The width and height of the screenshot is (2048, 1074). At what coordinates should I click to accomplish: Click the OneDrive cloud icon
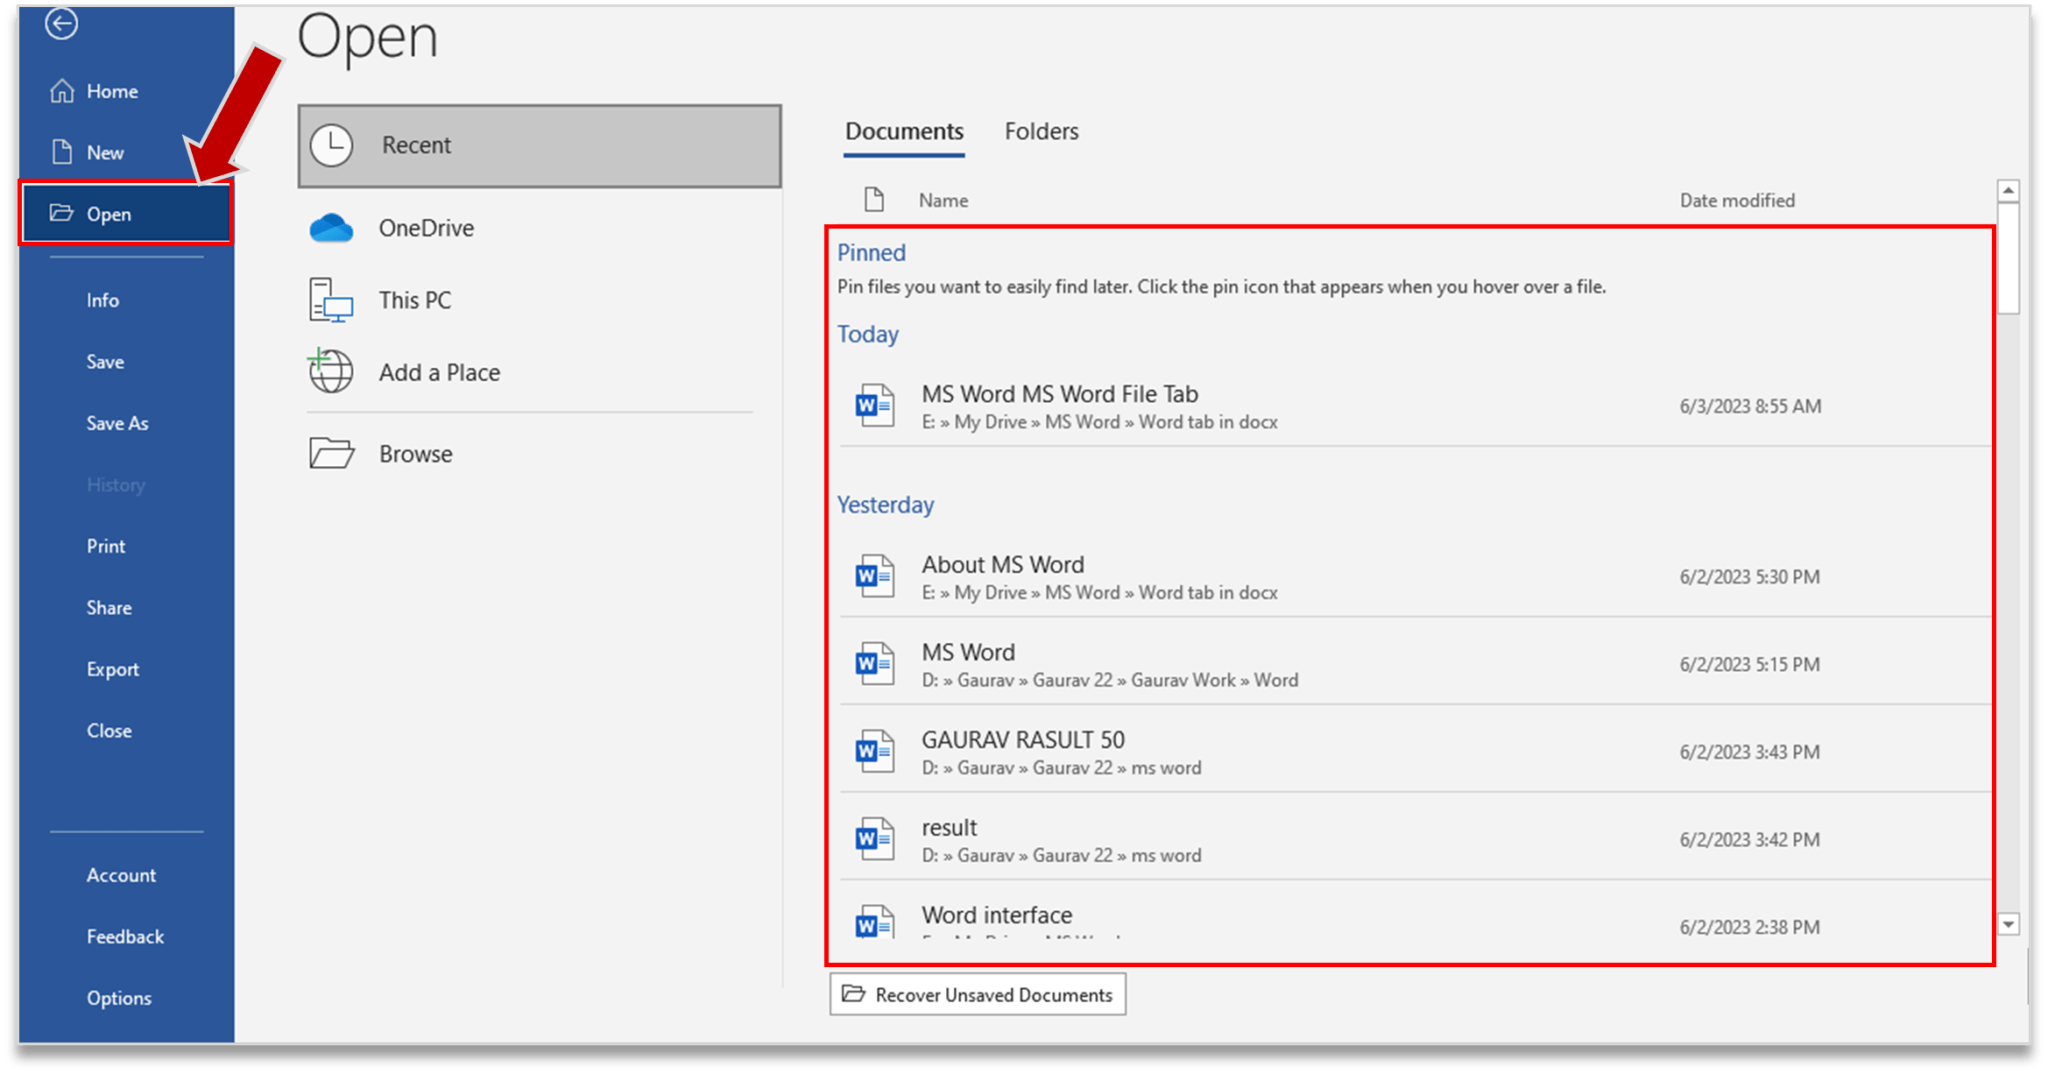pyautogui.click(x=331, y=228)
